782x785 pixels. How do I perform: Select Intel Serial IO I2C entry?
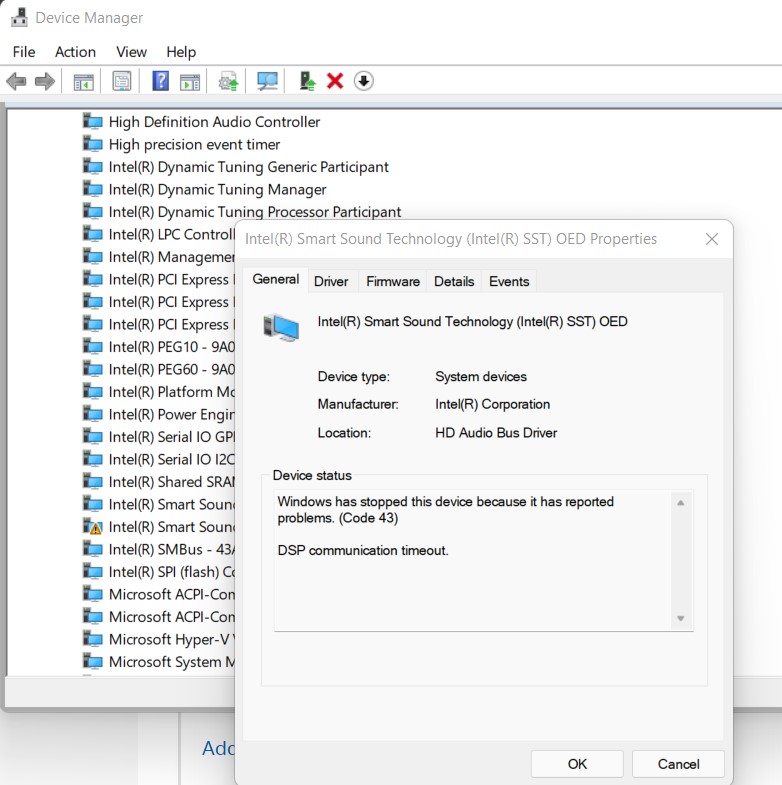[x=172, y=459]
